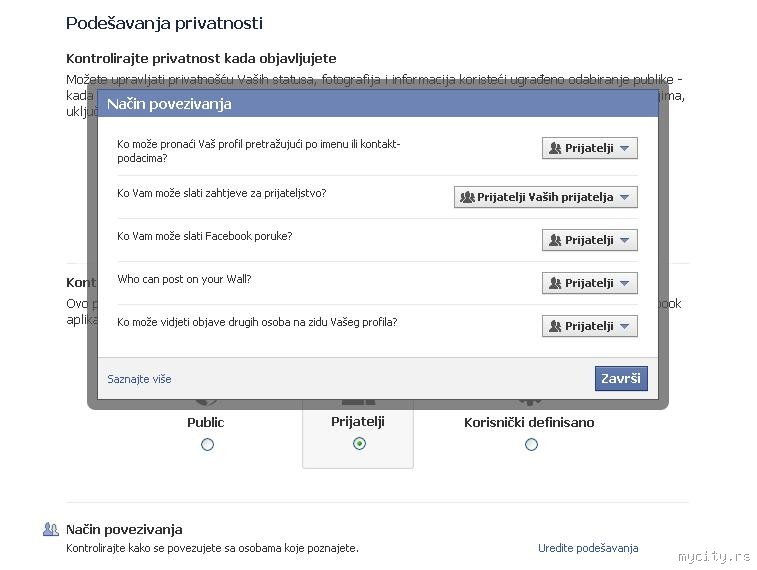Expand the Wall posting audience dropdown arrow
757x570 pixels.
point(625,283)
